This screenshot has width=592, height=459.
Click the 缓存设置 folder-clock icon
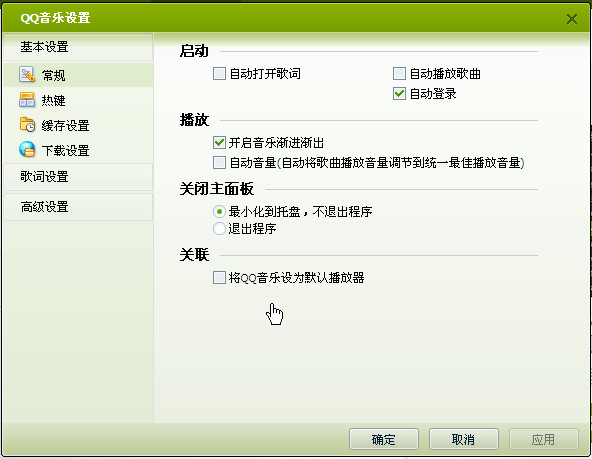coord(27,125)
